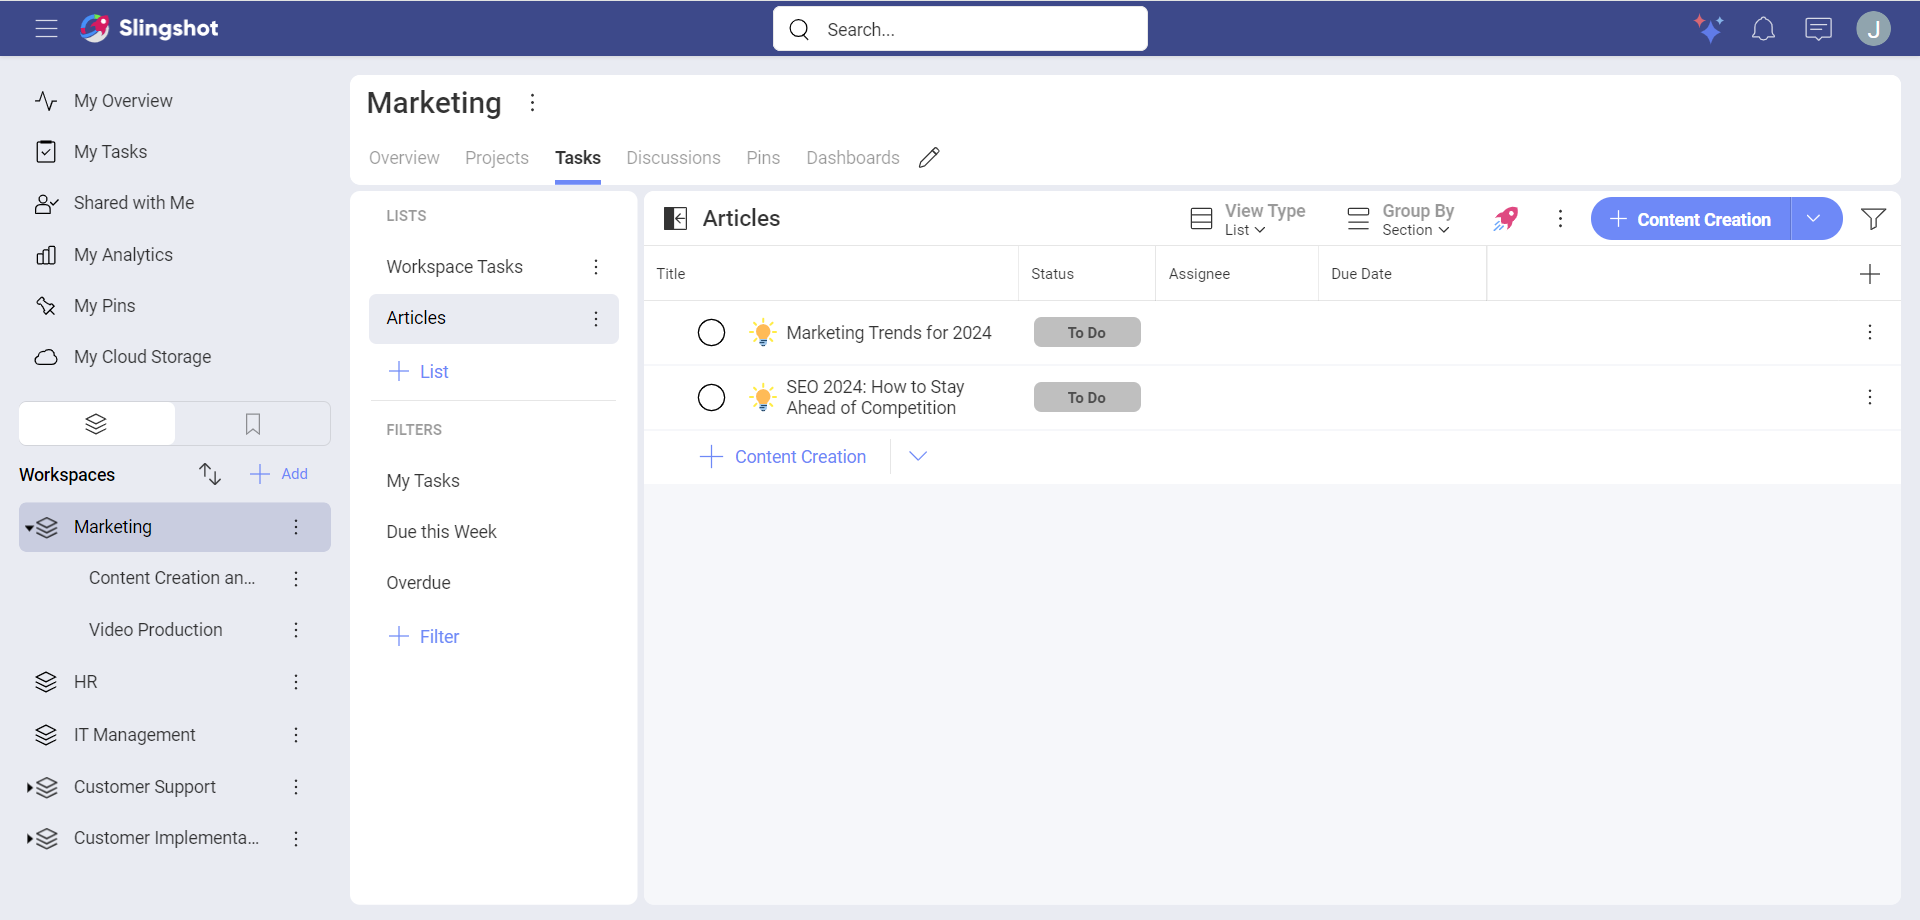
Task: Switch to the Discussions tab
Action: tap(673, 158)
